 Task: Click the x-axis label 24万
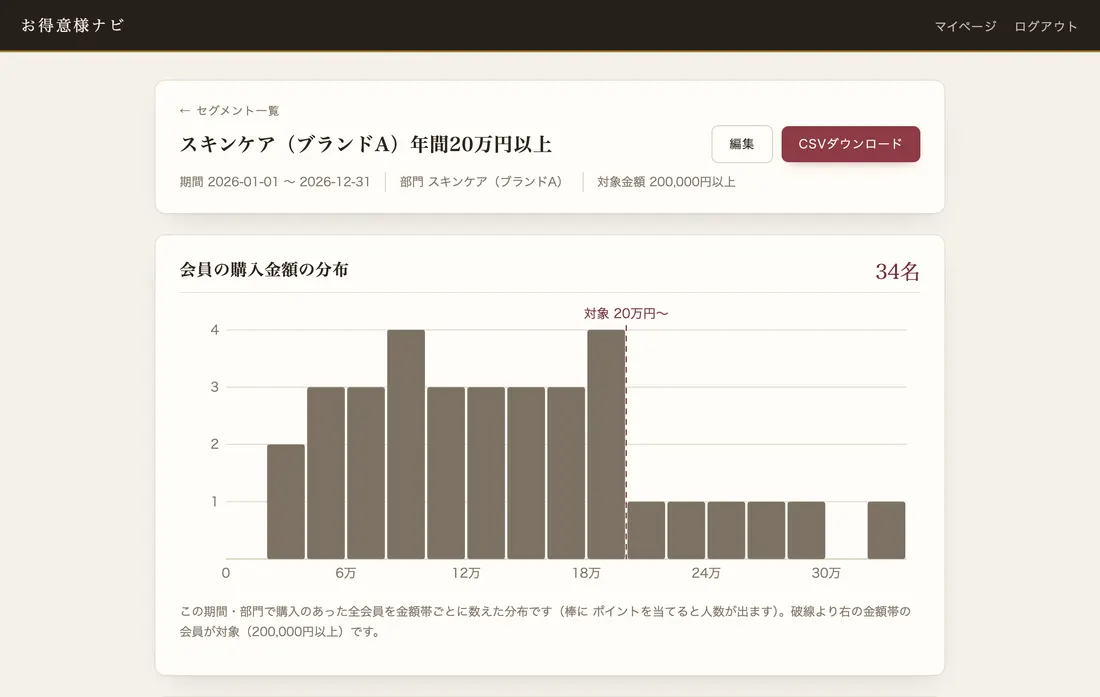706,573
